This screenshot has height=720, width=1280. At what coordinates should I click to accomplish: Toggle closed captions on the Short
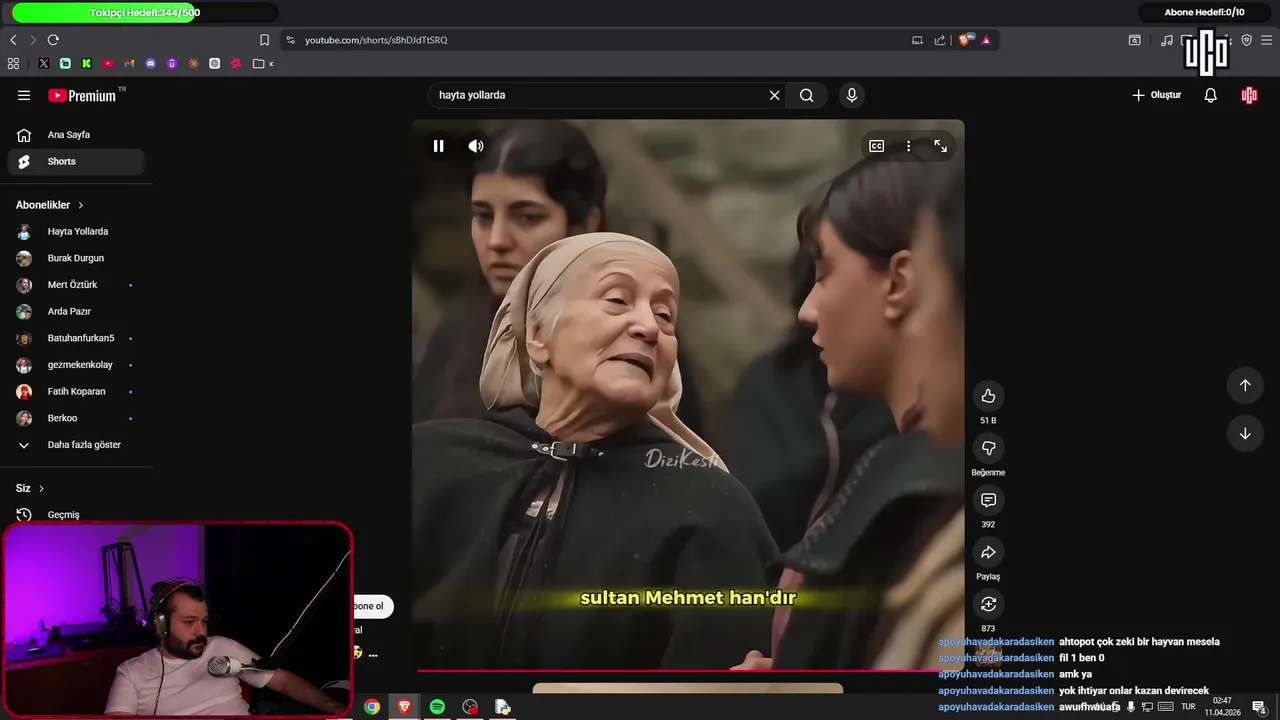tap(876, 146)
